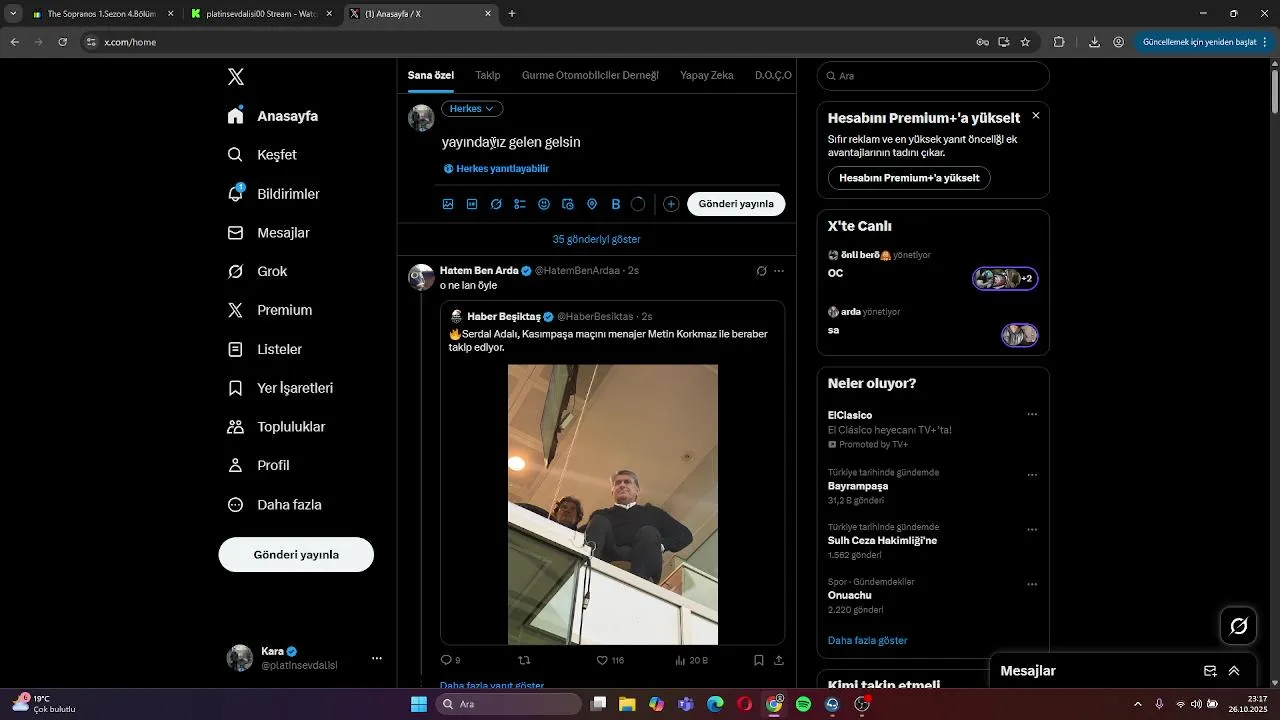Repost the Hatem Ben Arda post

click(x=523, y=660)
